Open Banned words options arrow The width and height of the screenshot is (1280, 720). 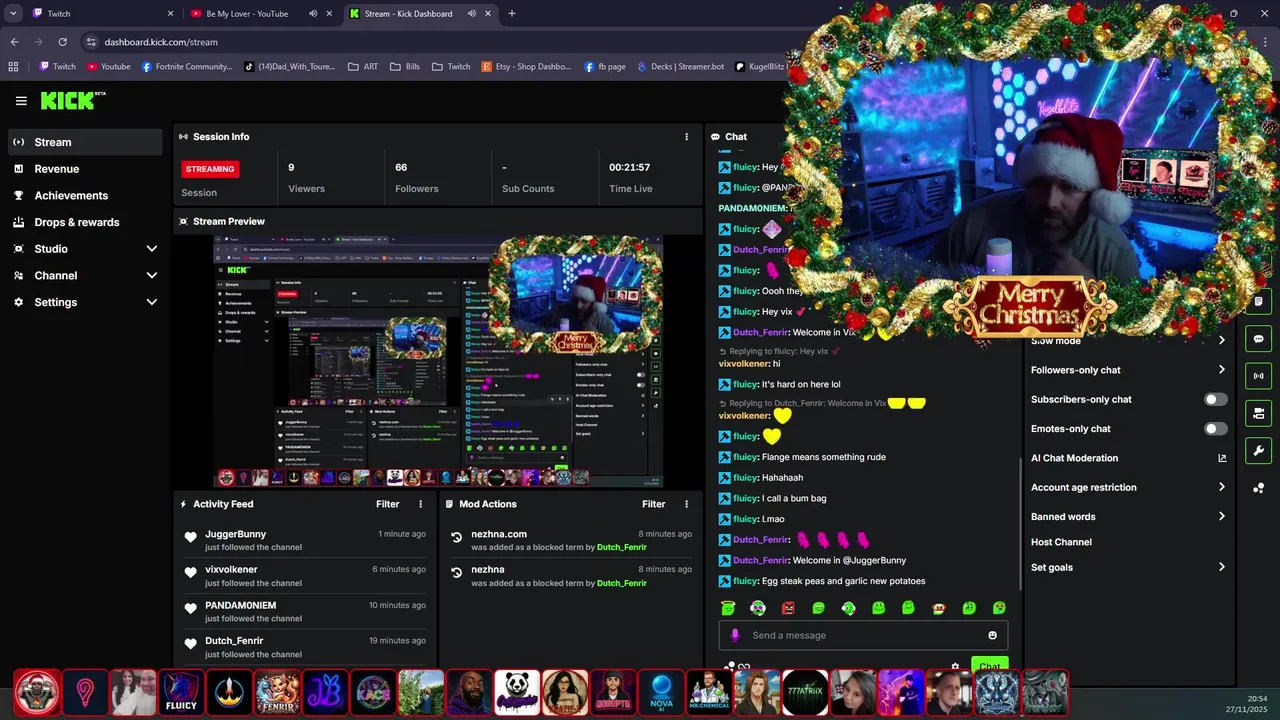pyautogui.click(x=1221, y=517)
